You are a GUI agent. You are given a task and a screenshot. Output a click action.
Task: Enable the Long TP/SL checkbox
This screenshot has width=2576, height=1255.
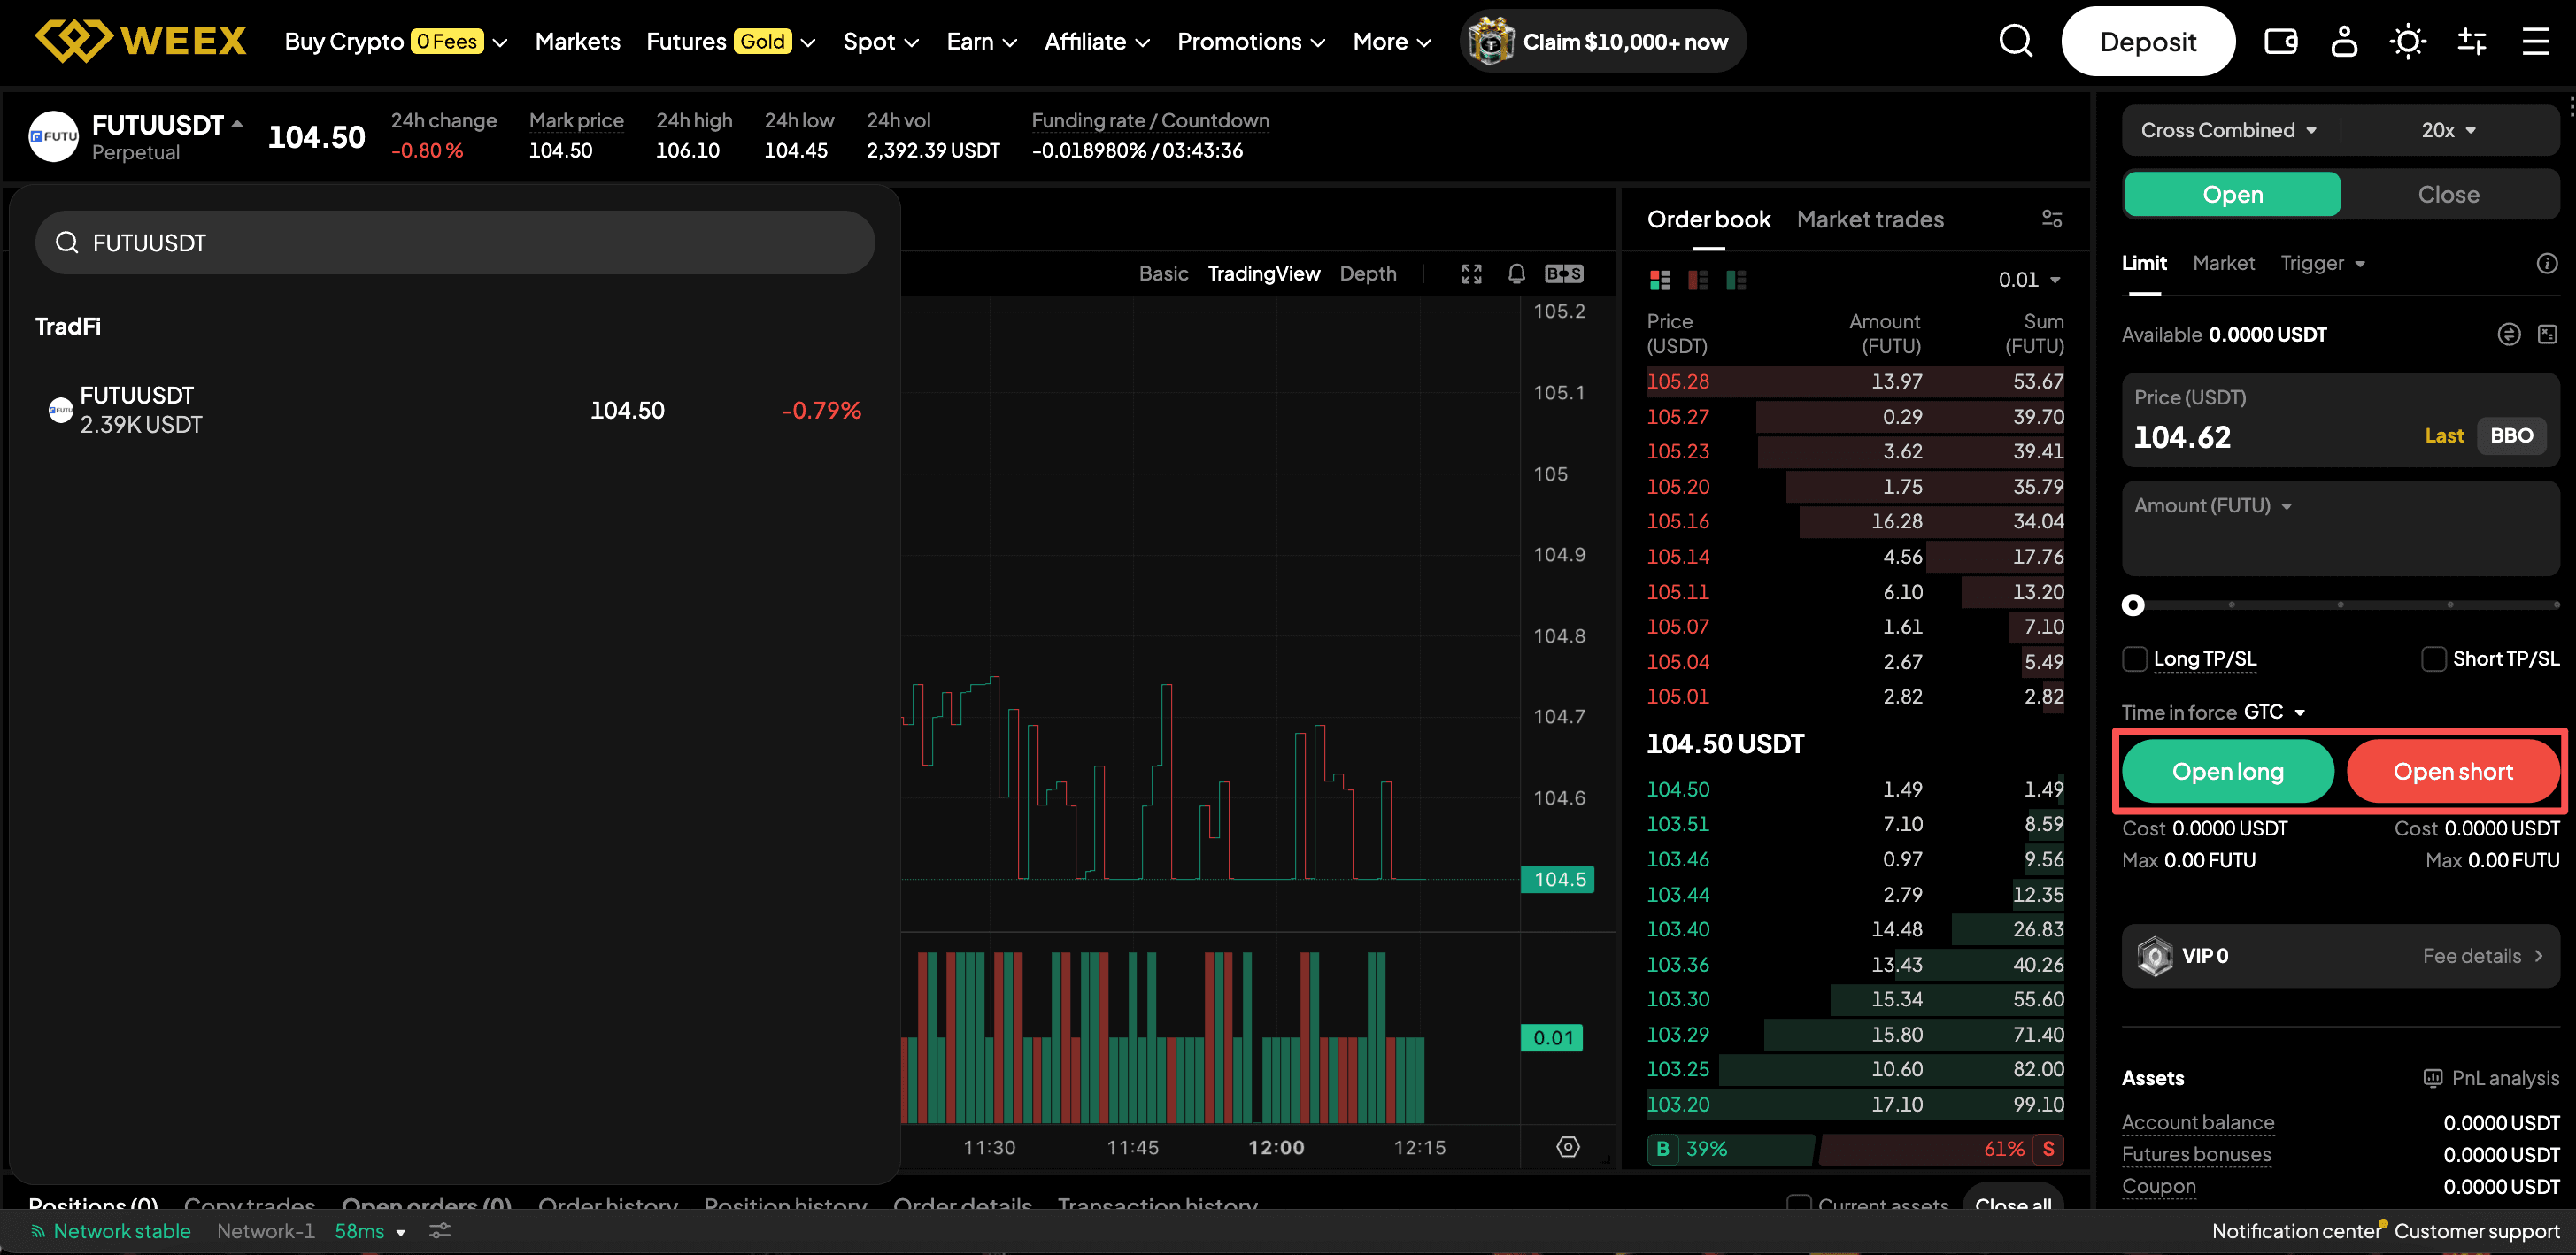(2134, 659)
